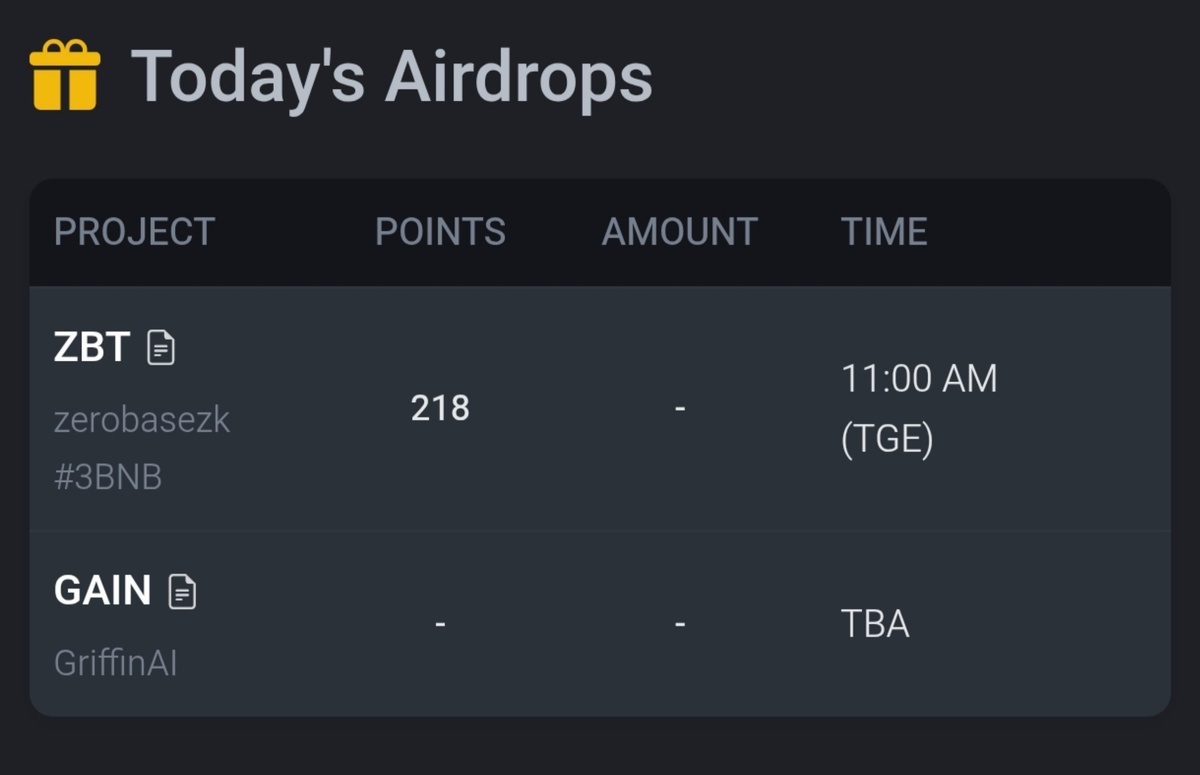This screenshot has width=1200, height=775.
Task: Click the amount dash in ZBT row
Action: click(x=680, y=408)
